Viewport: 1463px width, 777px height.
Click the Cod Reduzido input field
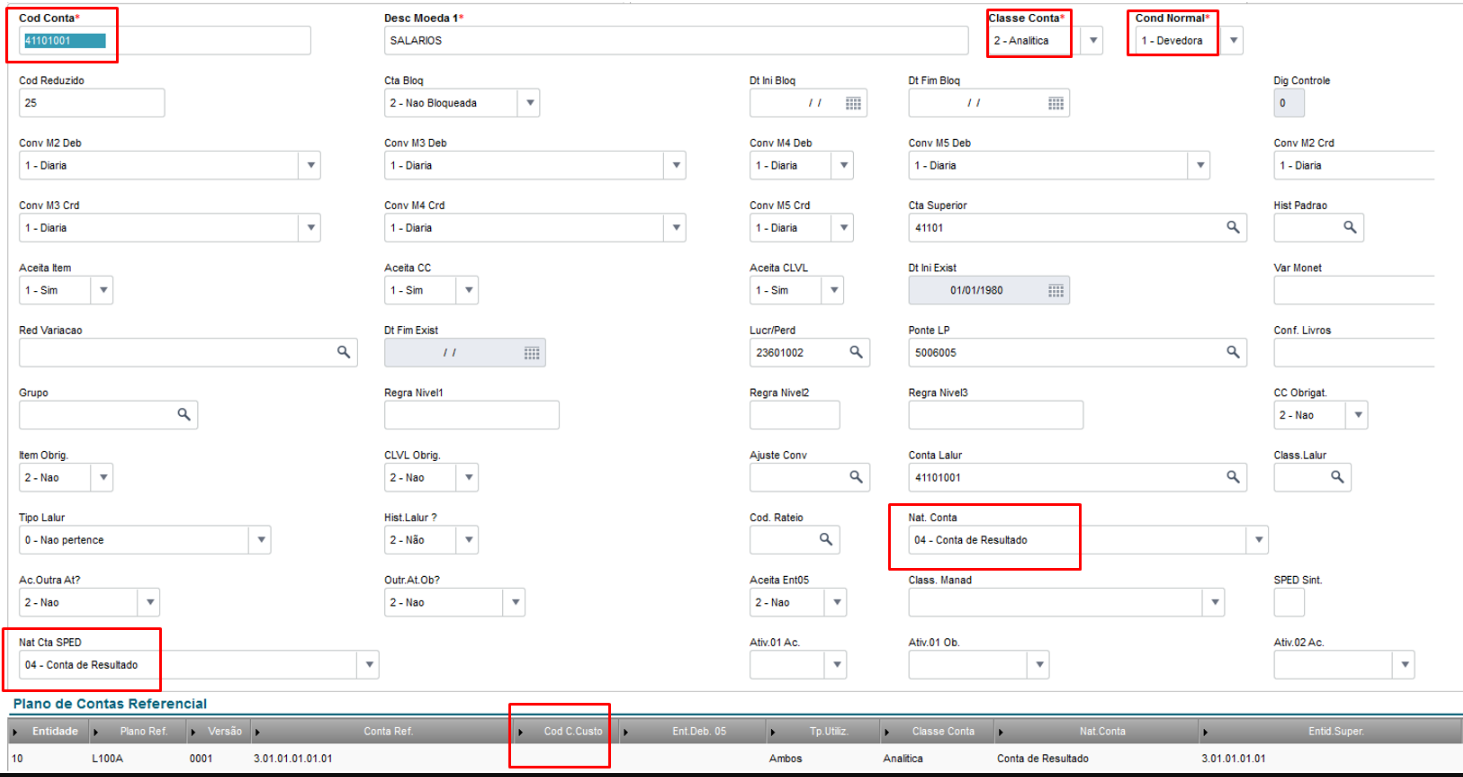(92, 103)
